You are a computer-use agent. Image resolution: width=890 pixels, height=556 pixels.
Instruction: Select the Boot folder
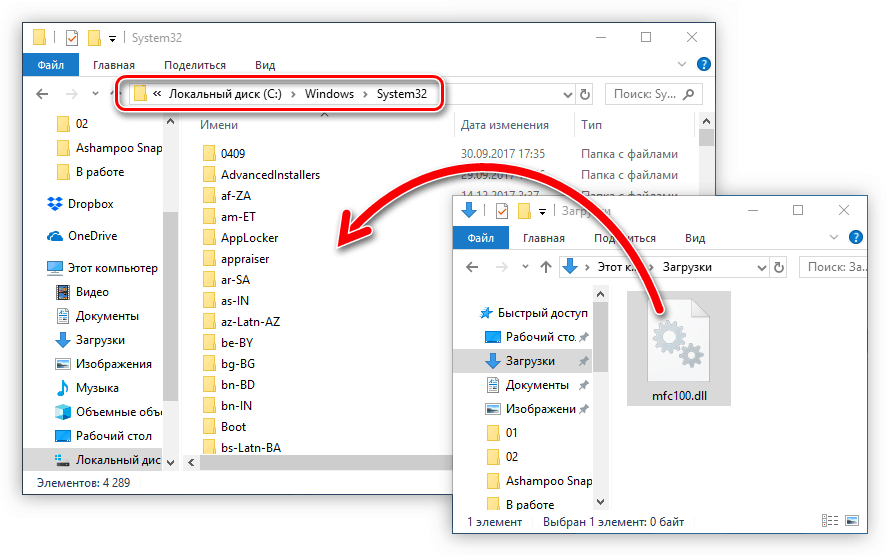pyautogui.click(x=224, y=427)
